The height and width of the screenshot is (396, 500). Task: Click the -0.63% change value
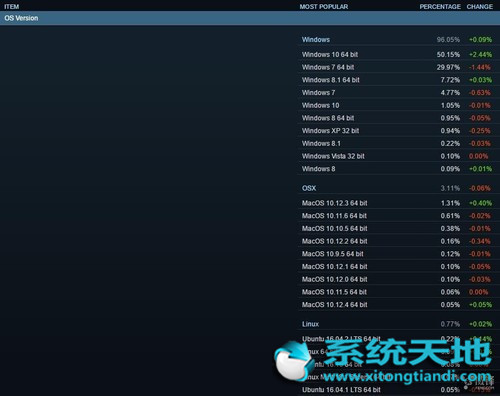480,92
